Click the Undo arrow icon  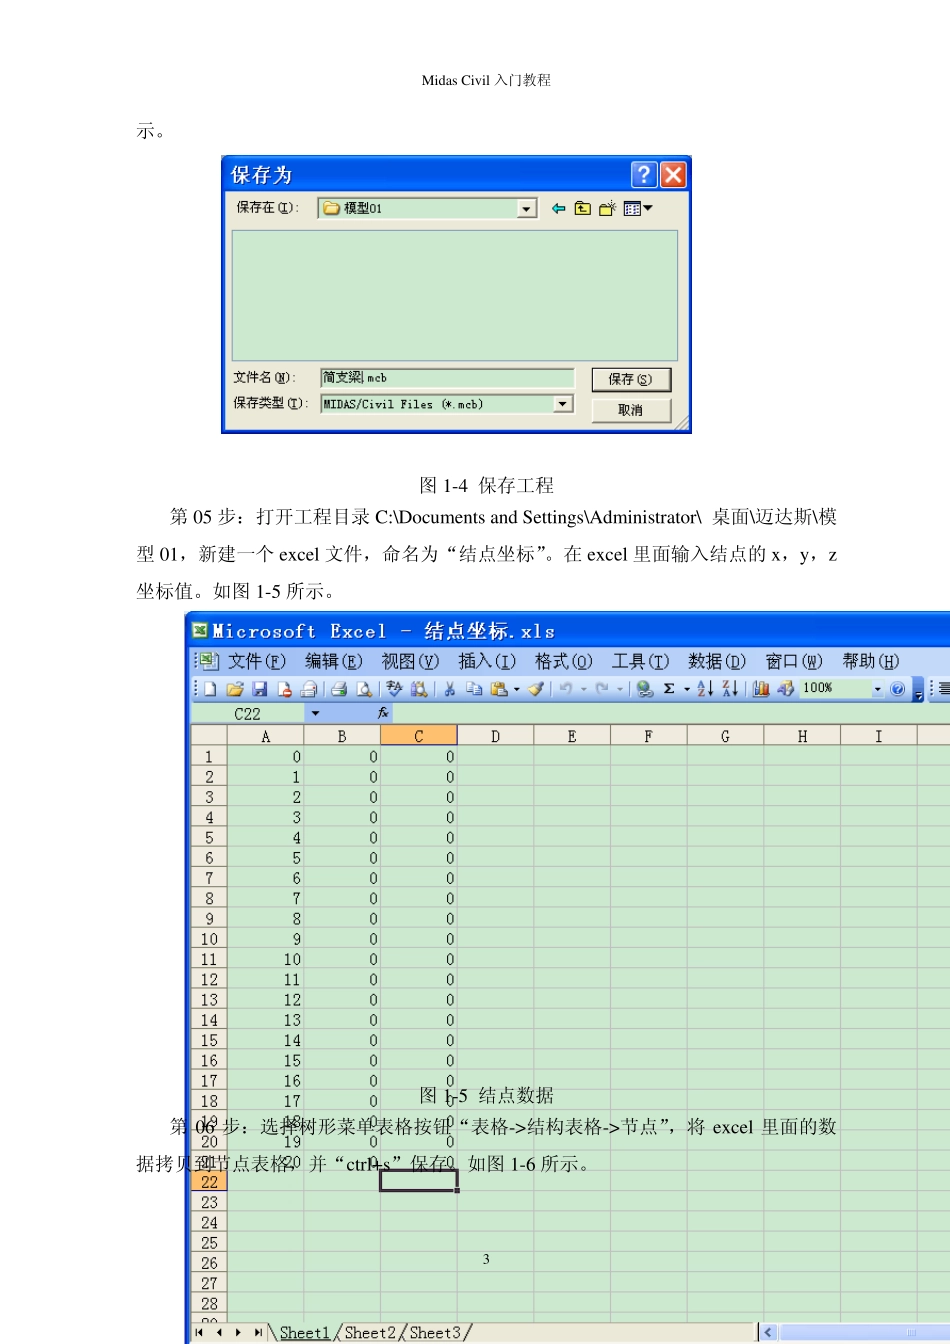click(x=566, y=689)
